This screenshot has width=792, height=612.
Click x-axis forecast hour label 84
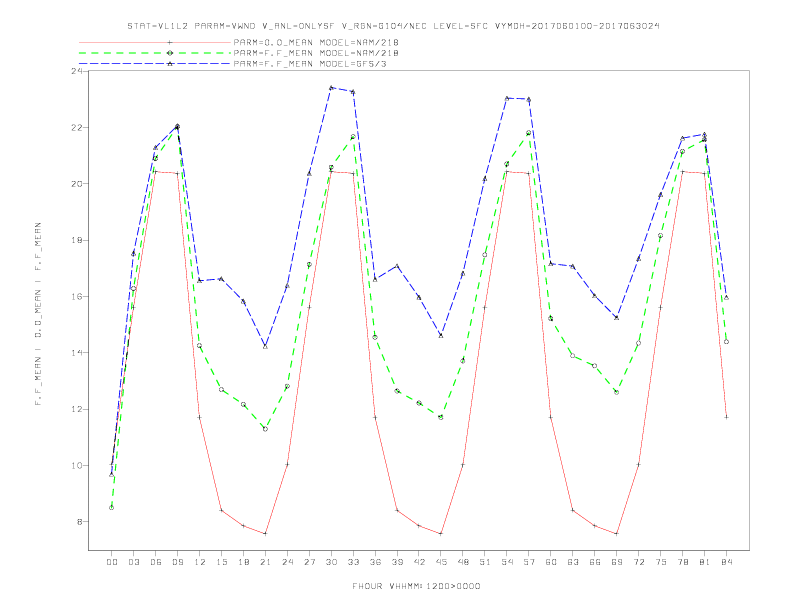[727, 562]
